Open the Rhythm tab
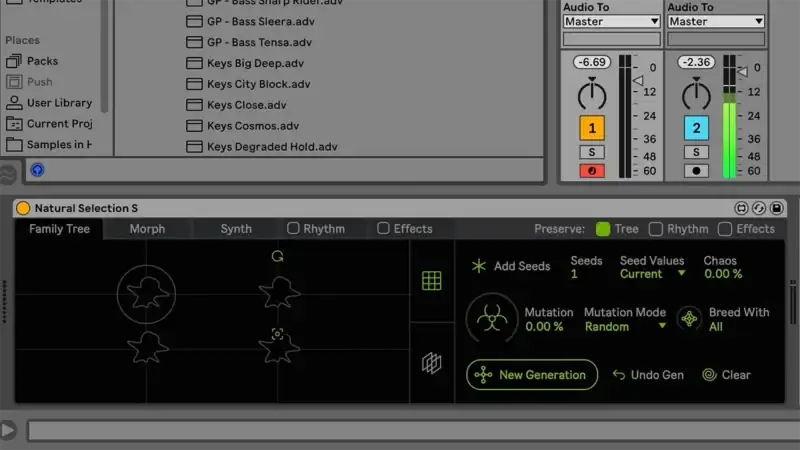This screenshot has width=800, height=450. pyautogui.click(x=324, y=229)
